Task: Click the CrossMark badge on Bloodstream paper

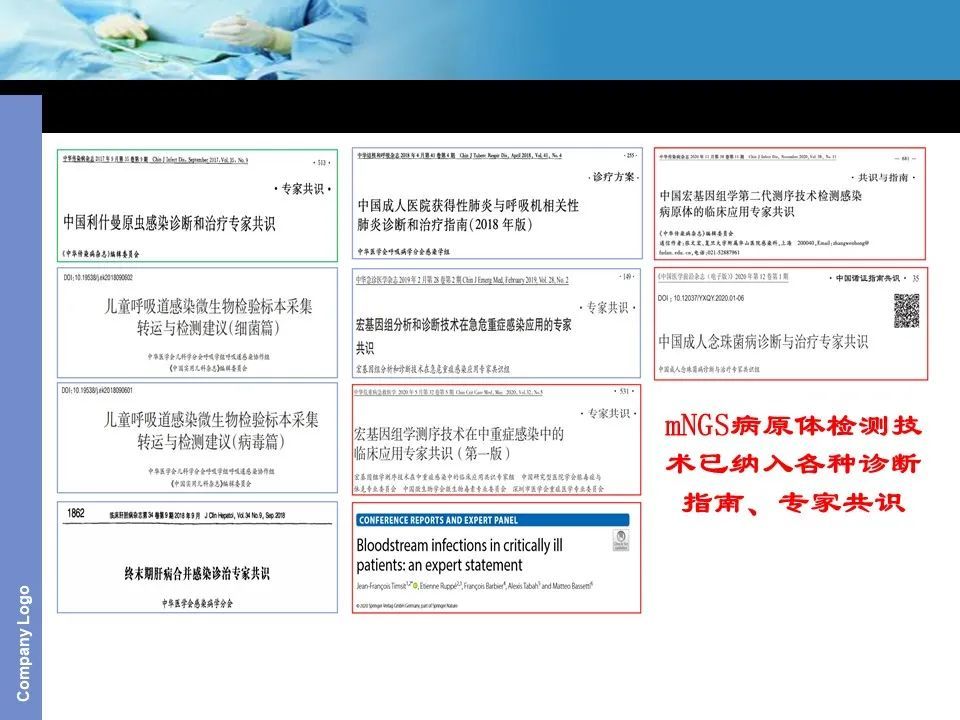Action: [x=621, y=541]
